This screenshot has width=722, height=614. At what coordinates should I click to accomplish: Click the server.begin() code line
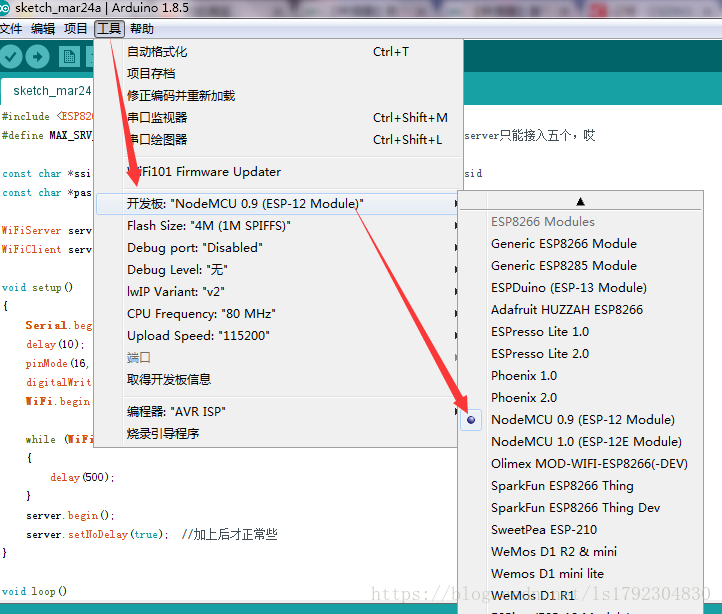click(x=70, y=515)
